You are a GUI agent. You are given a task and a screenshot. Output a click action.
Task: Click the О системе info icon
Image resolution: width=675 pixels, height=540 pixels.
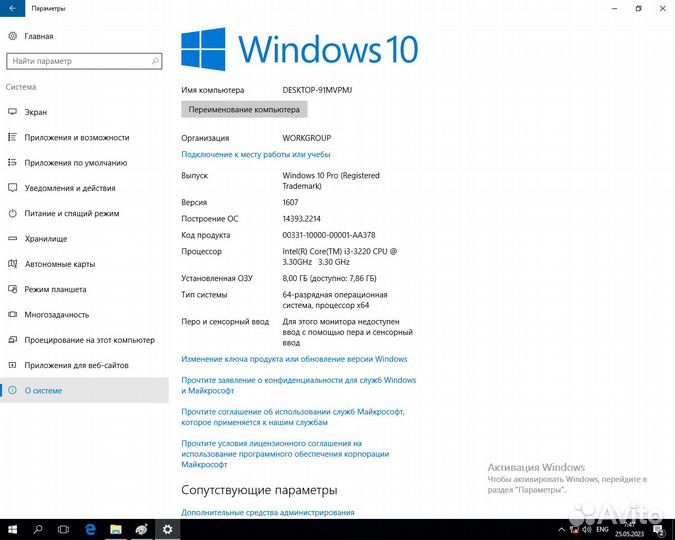pyautogui.click(x=12, y=390)
